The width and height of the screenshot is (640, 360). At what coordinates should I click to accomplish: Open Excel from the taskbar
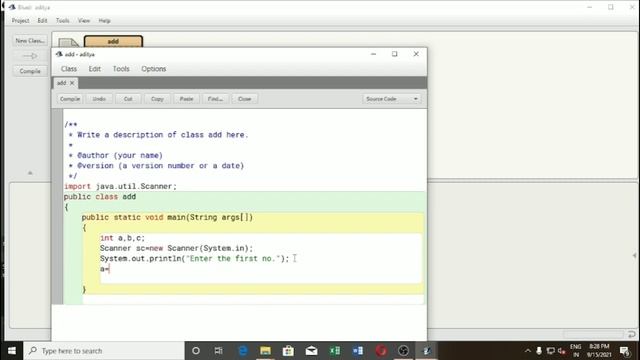point(335,351)
